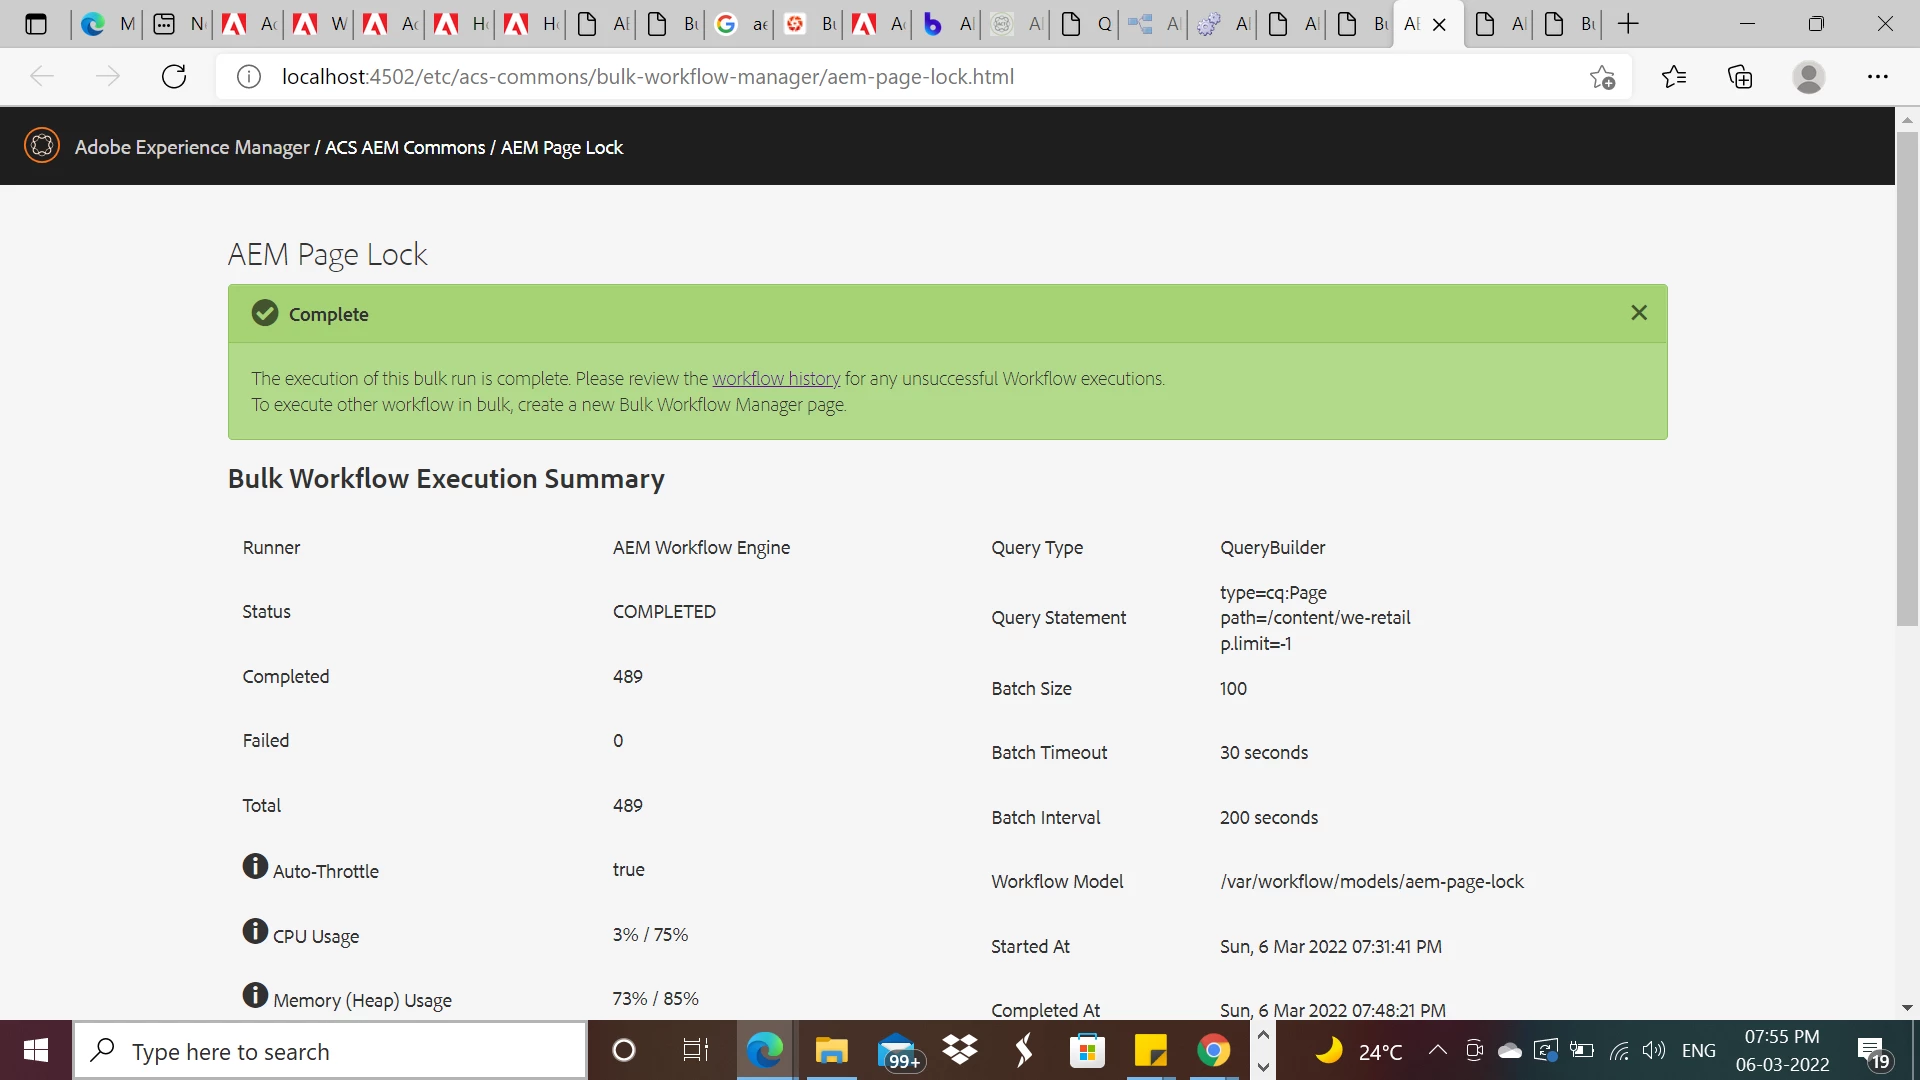The height and width of the screenshot is (1080, 1920).
Task: Open the workflow history link
Action: (x=776, y=379)
